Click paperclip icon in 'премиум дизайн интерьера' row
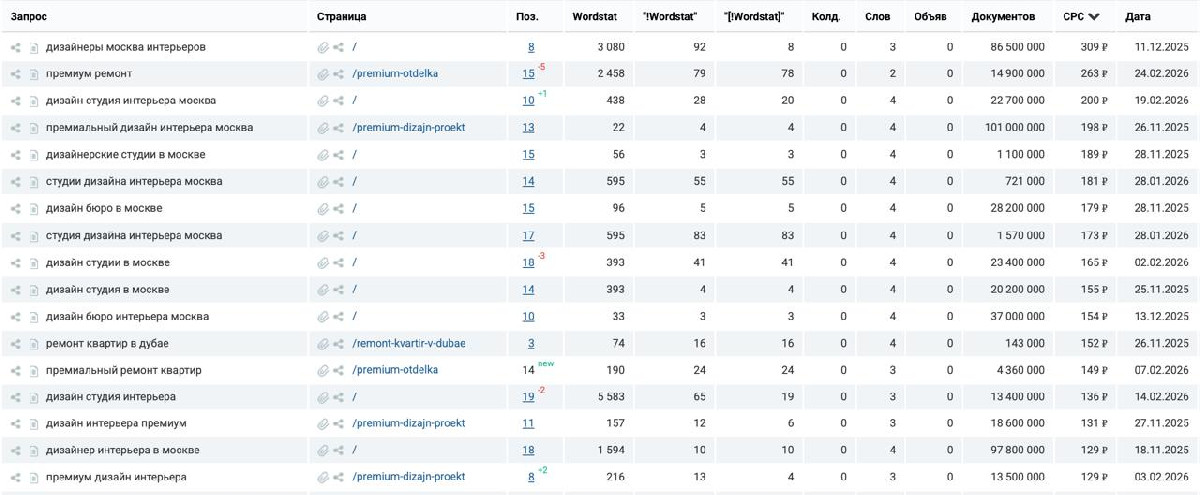 tap(323, 478)
